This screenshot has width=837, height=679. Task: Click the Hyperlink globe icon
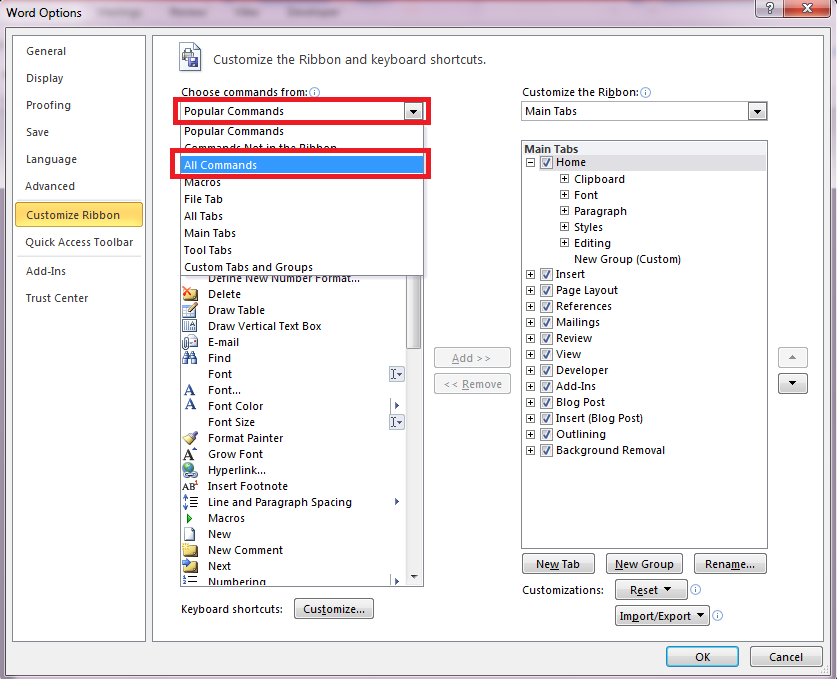pos(189,470)
